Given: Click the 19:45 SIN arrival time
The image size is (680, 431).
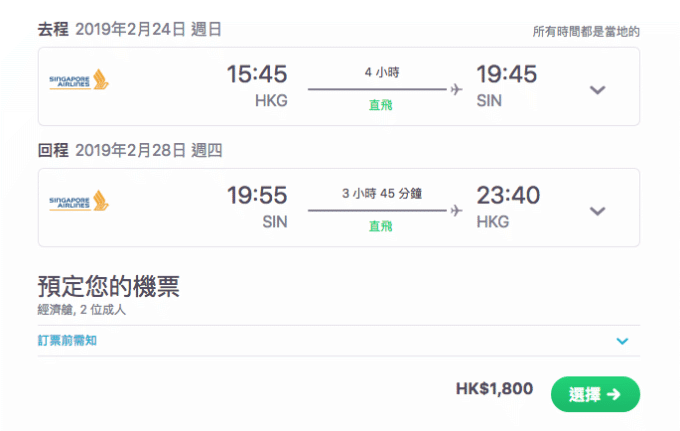Looking at the screenshot, I should coord(507,74).
